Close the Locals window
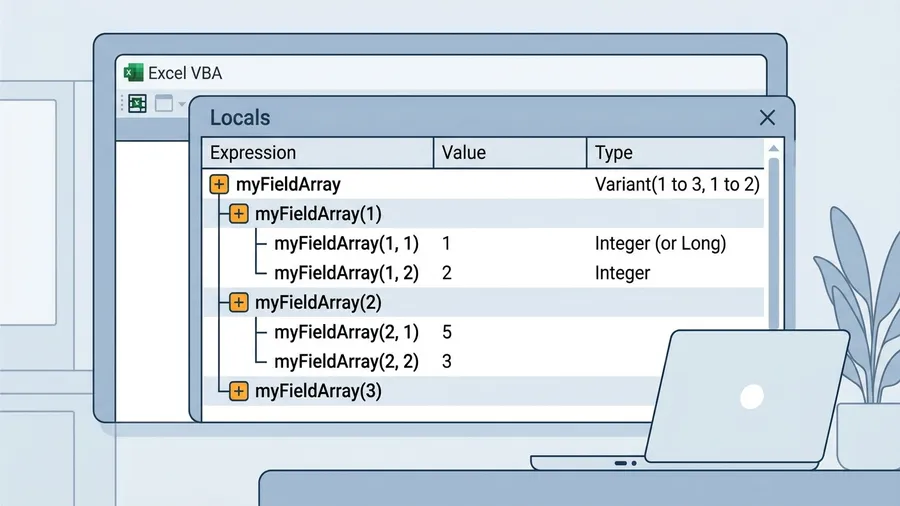Viewport: 900px width, 506px height. tap(767, 118)
